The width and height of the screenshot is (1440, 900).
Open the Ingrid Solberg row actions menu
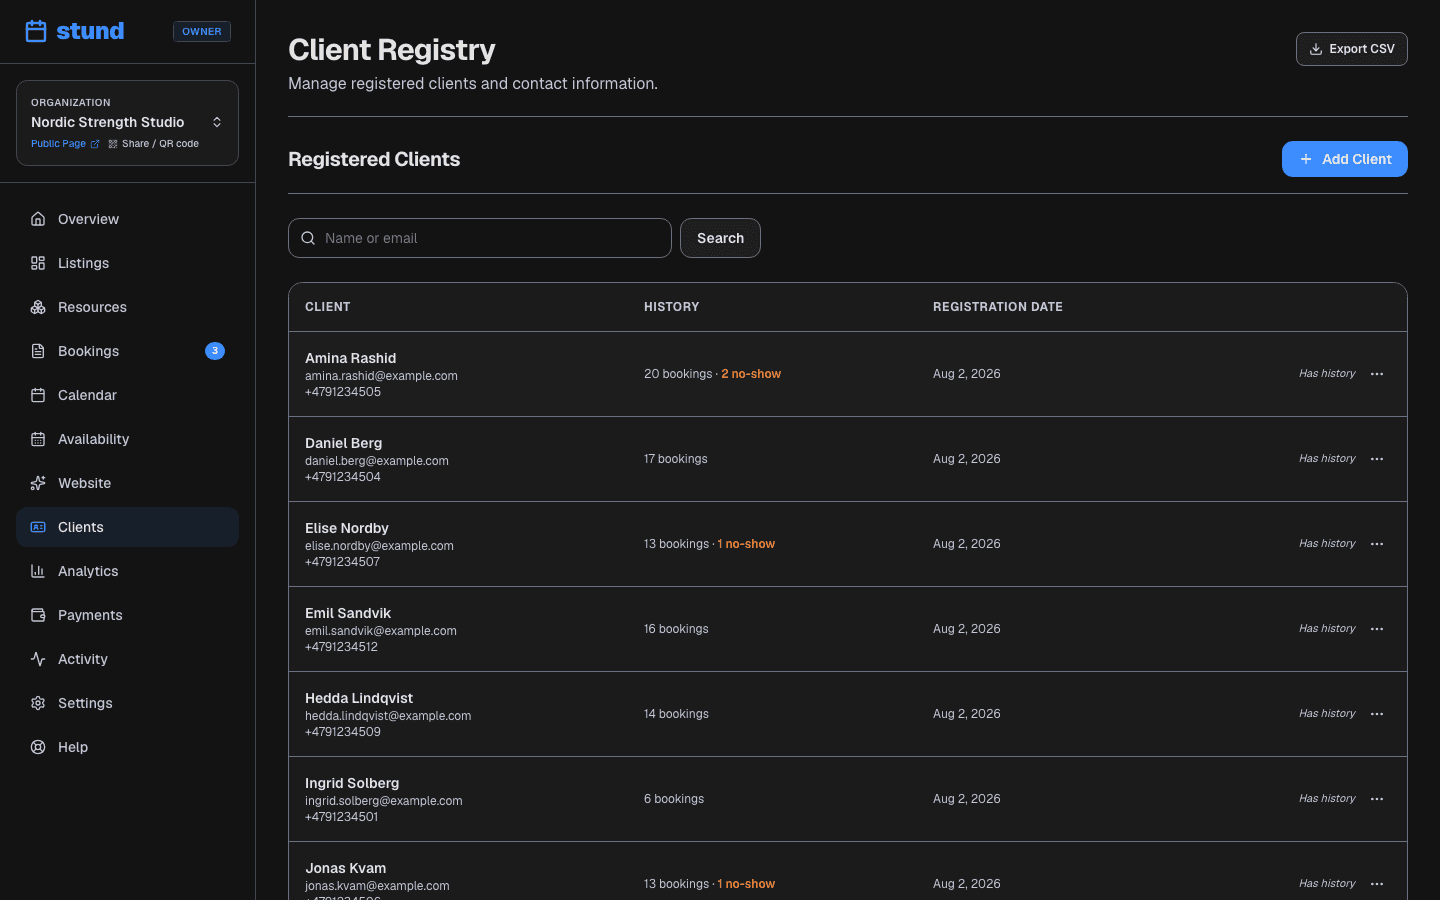tap(1377, 799)
